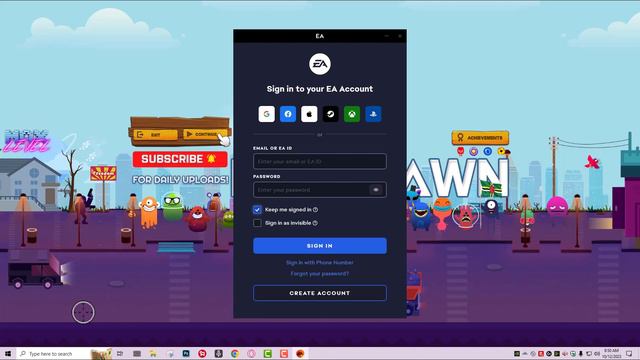Click the taskbar clock and date

click(611, 353)
